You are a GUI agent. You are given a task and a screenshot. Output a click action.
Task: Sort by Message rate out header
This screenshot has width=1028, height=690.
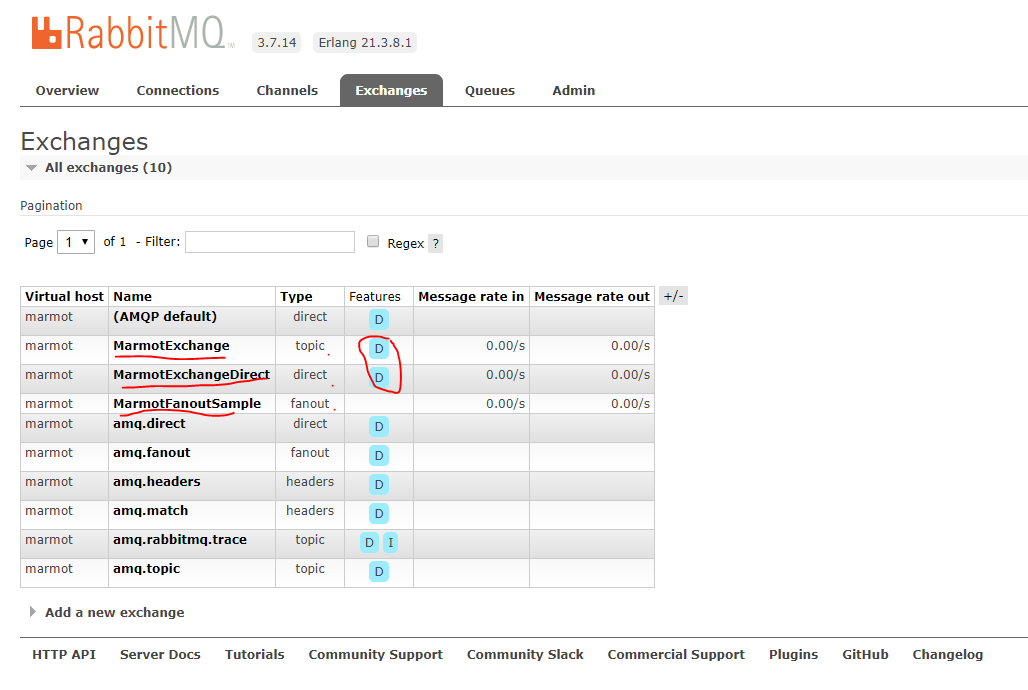coord(592,296)
